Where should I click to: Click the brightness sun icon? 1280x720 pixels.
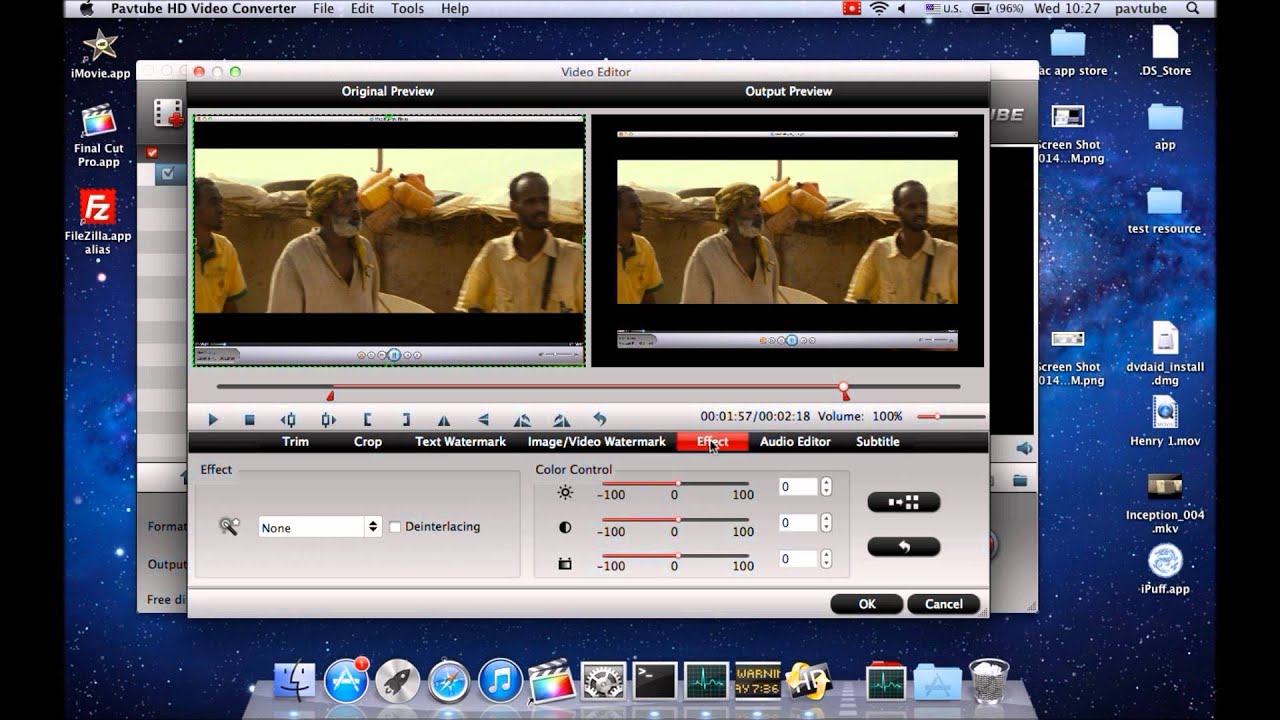pos(565,492)
